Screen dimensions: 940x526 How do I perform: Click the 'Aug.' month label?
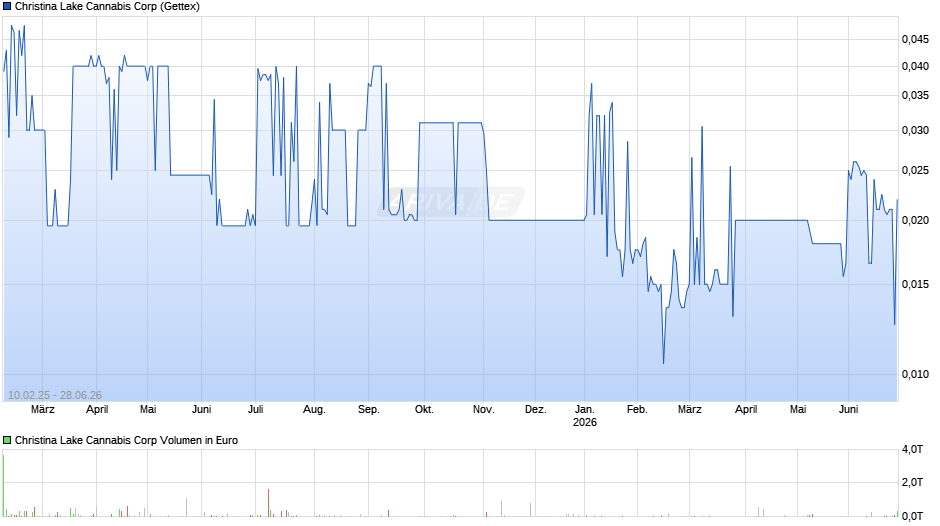pyautogui.click(x=314, y=409)
